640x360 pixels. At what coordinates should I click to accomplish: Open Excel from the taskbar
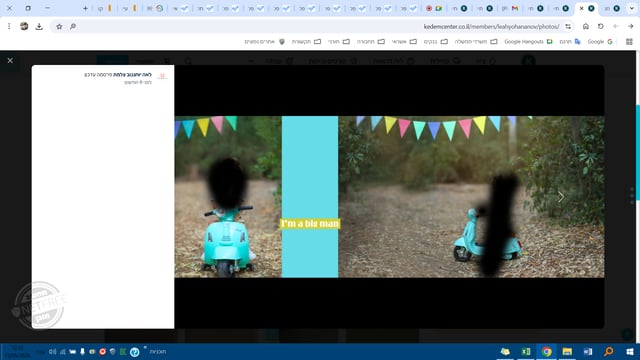(526, 351)
